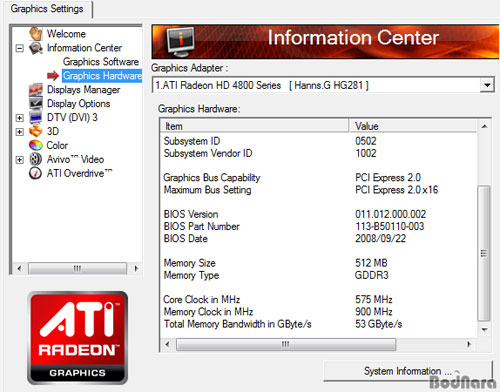Image resolution: width=500 pixels, height=392 pixels.
Task: Click the Information Center magnifier icon
Action: (36, 48)
